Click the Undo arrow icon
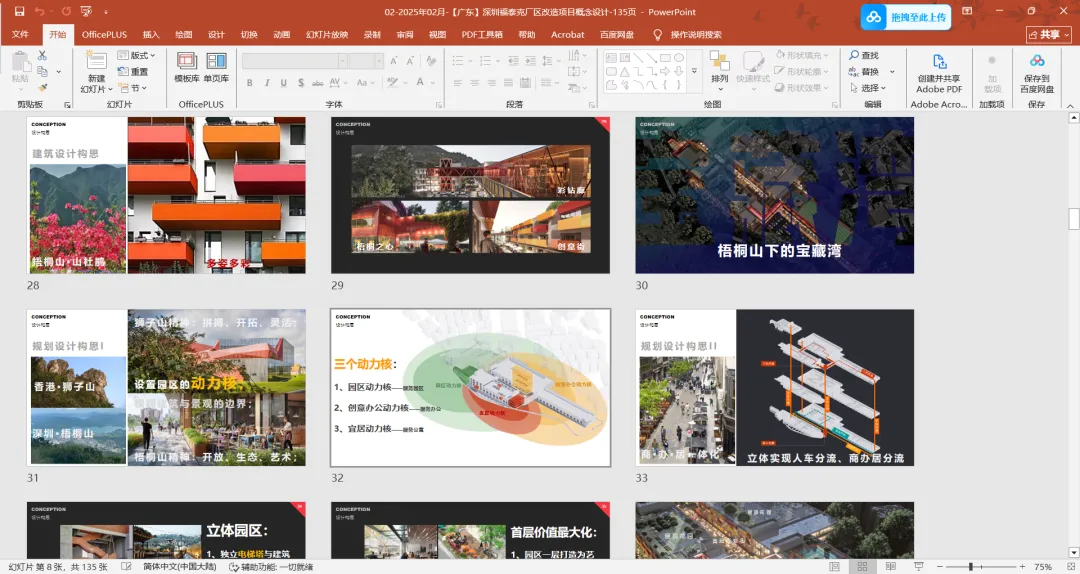Screen dimensions: 1080x574 click(39, 12)
